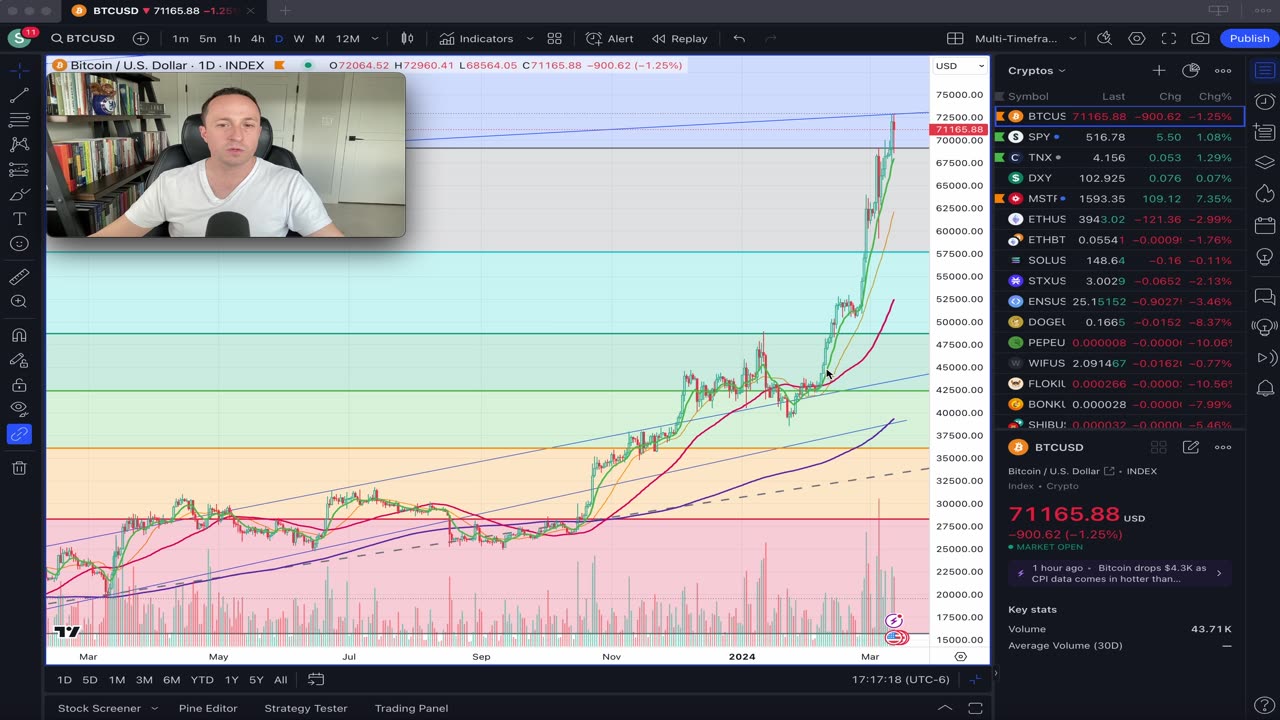The image size is (1280, 720).
Task: Open the forecasting and measurement tools
Action: point(19,170)
